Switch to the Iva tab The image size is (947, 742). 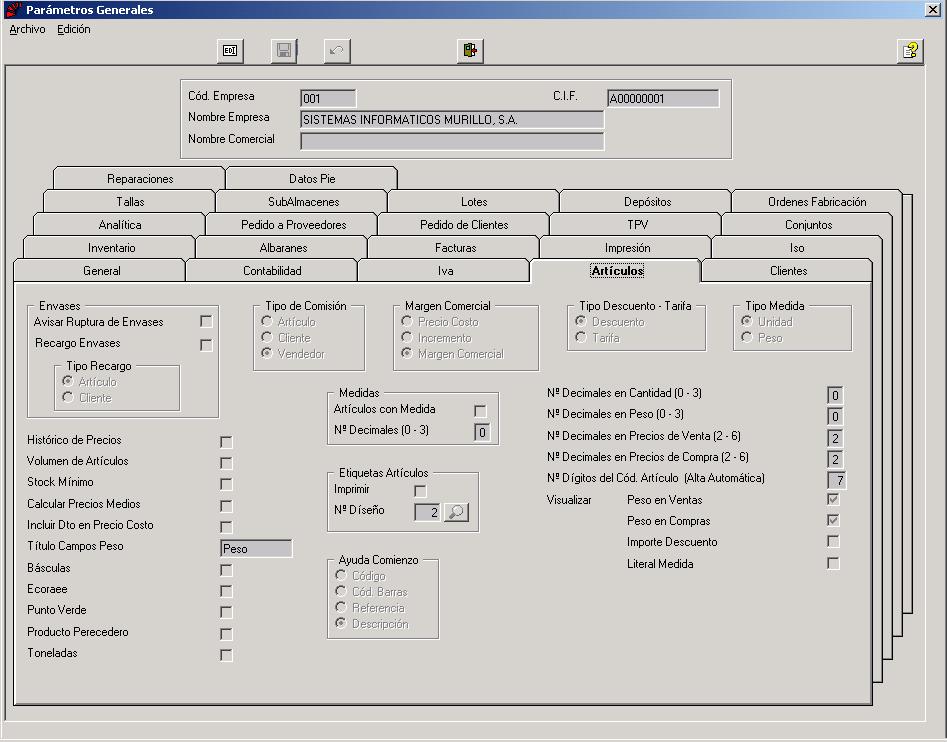pyautogui.click(x=445, y=270)
